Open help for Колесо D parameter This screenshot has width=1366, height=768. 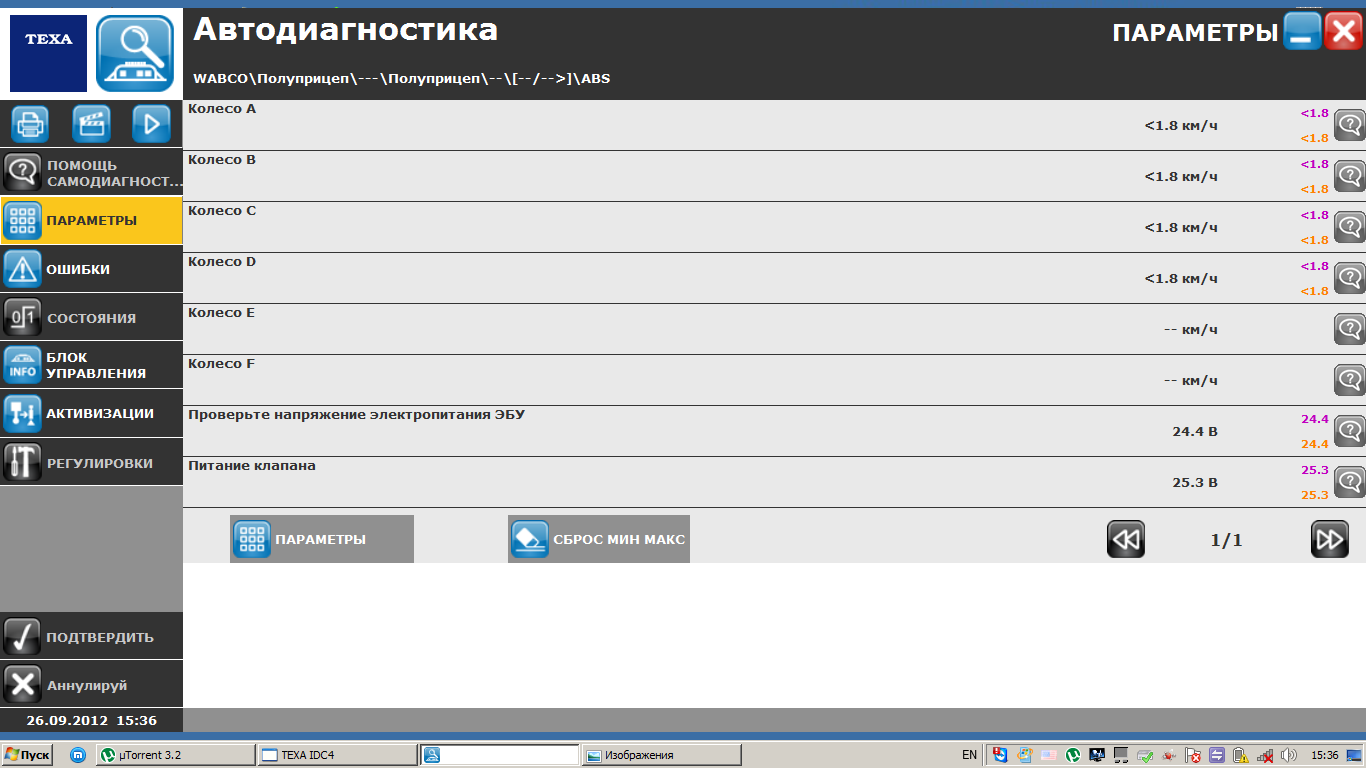coord(1349,278)
